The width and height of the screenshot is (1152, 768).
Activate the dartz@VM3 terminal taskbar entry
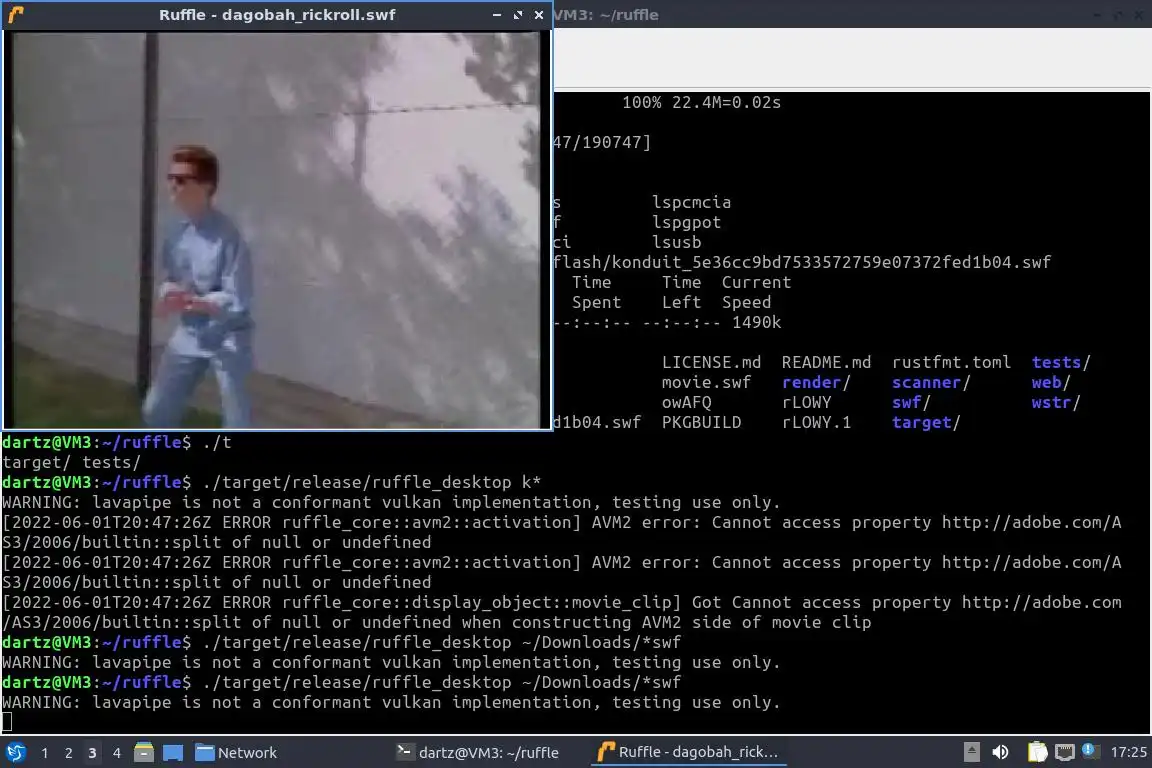pos(478,753)
